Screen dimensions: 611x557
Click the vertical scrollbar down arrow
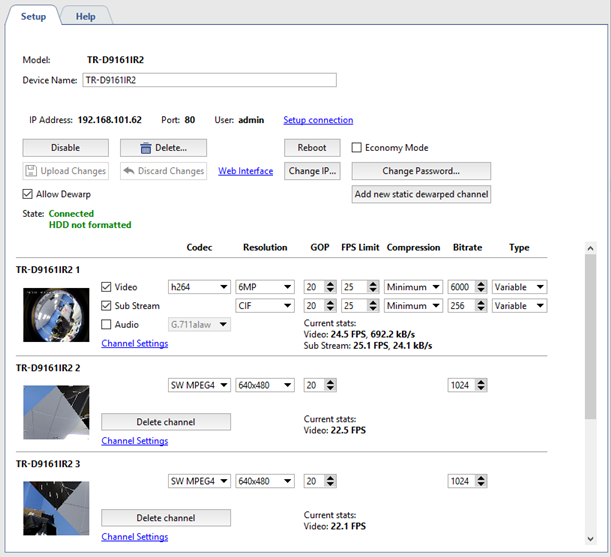pyautogui.click(x=590, y=540)
